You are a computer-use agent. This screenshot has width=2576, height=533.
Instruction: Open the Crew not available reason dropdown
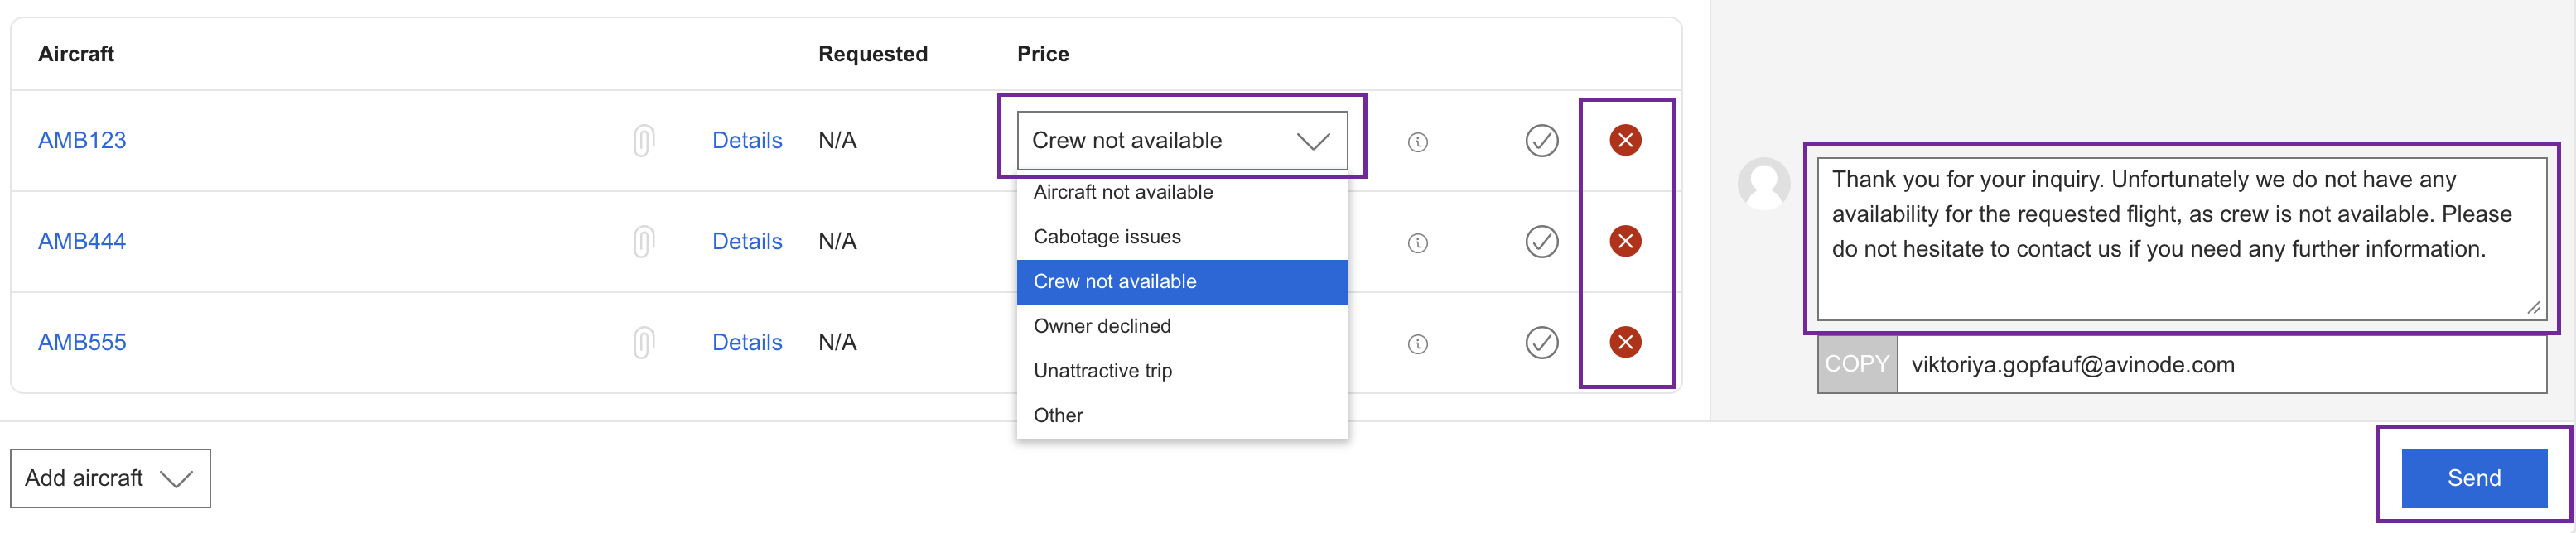pos(1181,141)
